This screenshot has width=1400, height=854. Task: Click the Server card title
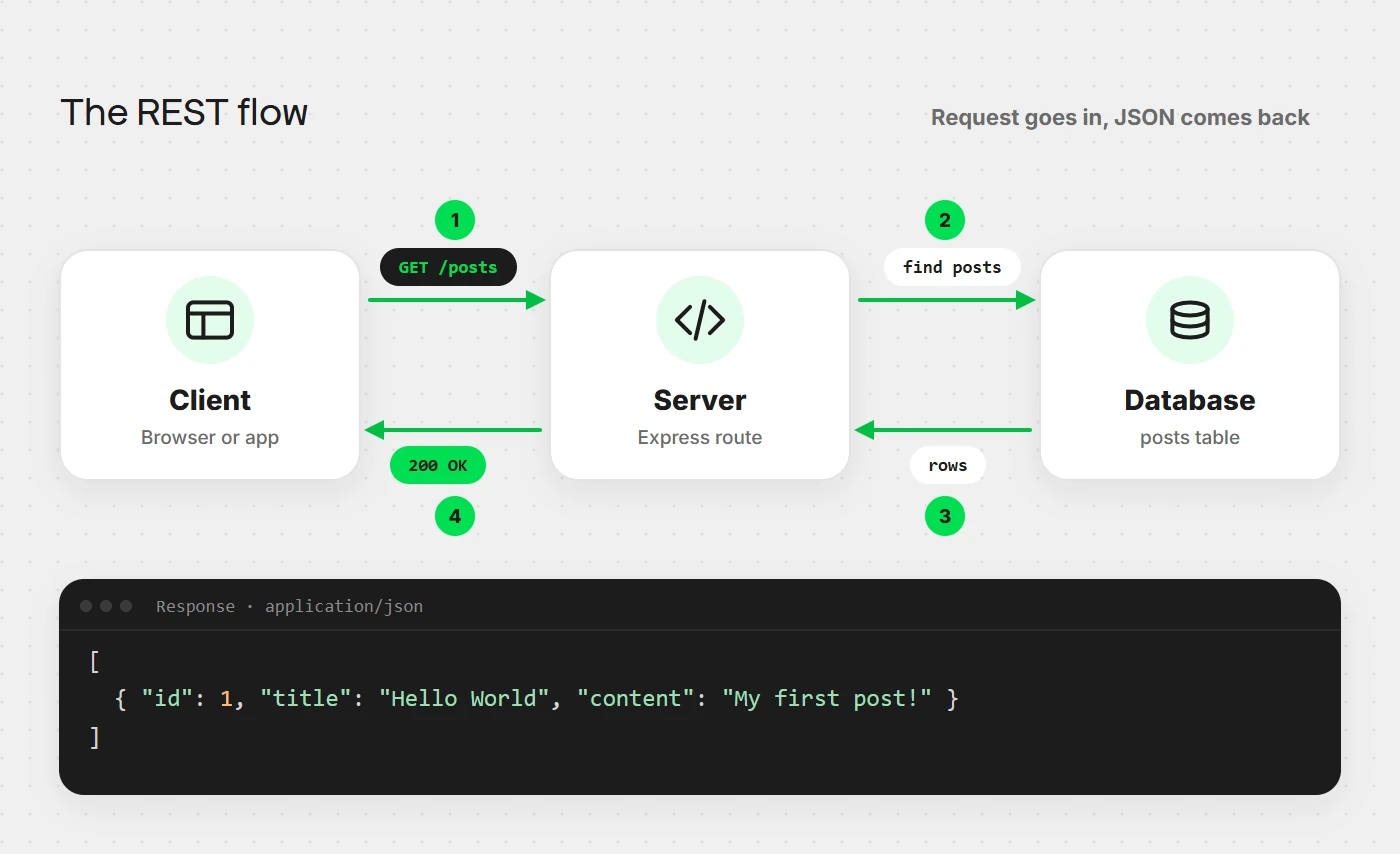(700, 400)
